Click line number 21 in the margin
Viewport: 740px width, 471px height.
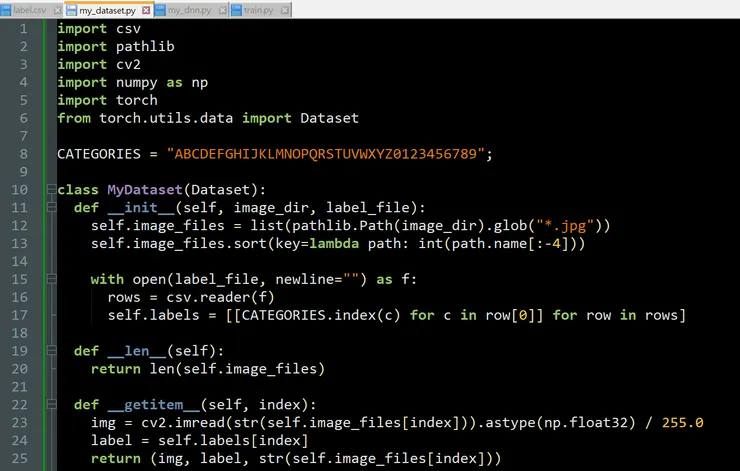coord(19,387)
